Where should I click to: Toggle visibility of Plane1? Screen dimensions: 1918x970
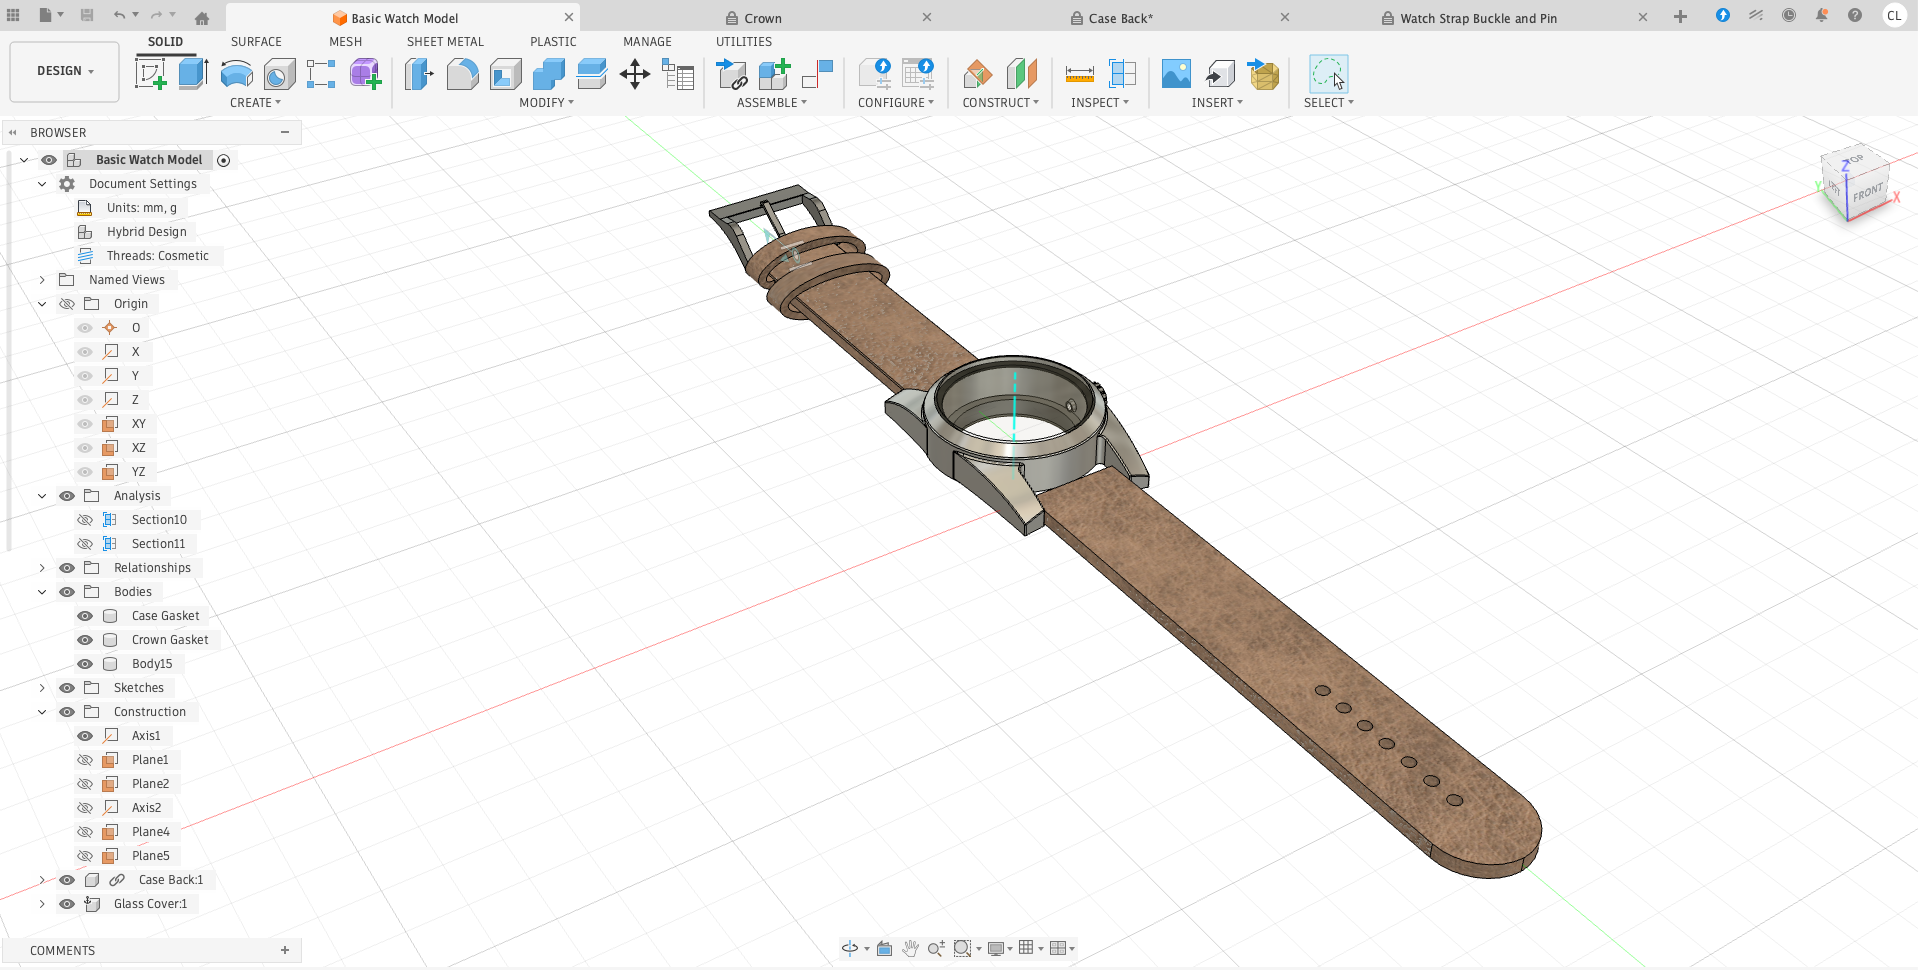point(85,760)
